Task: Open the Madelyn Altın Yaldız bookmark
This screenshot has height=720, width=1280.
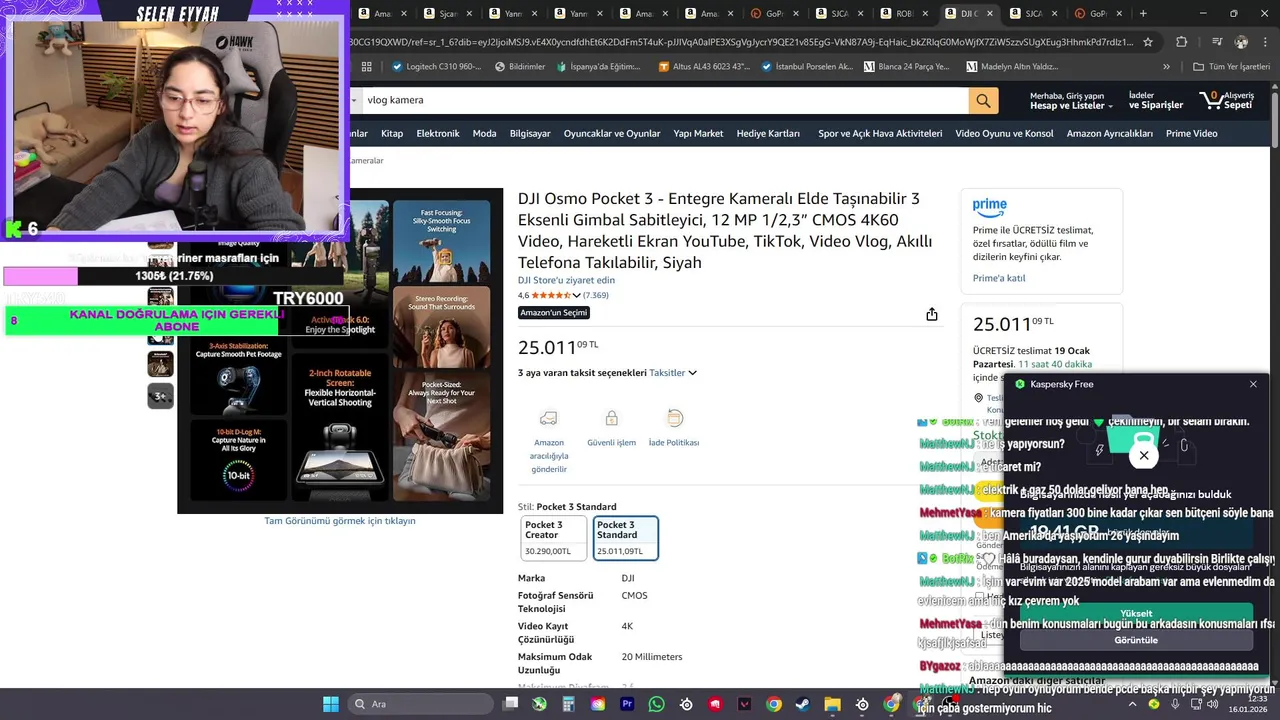Action: point(1012,67)
